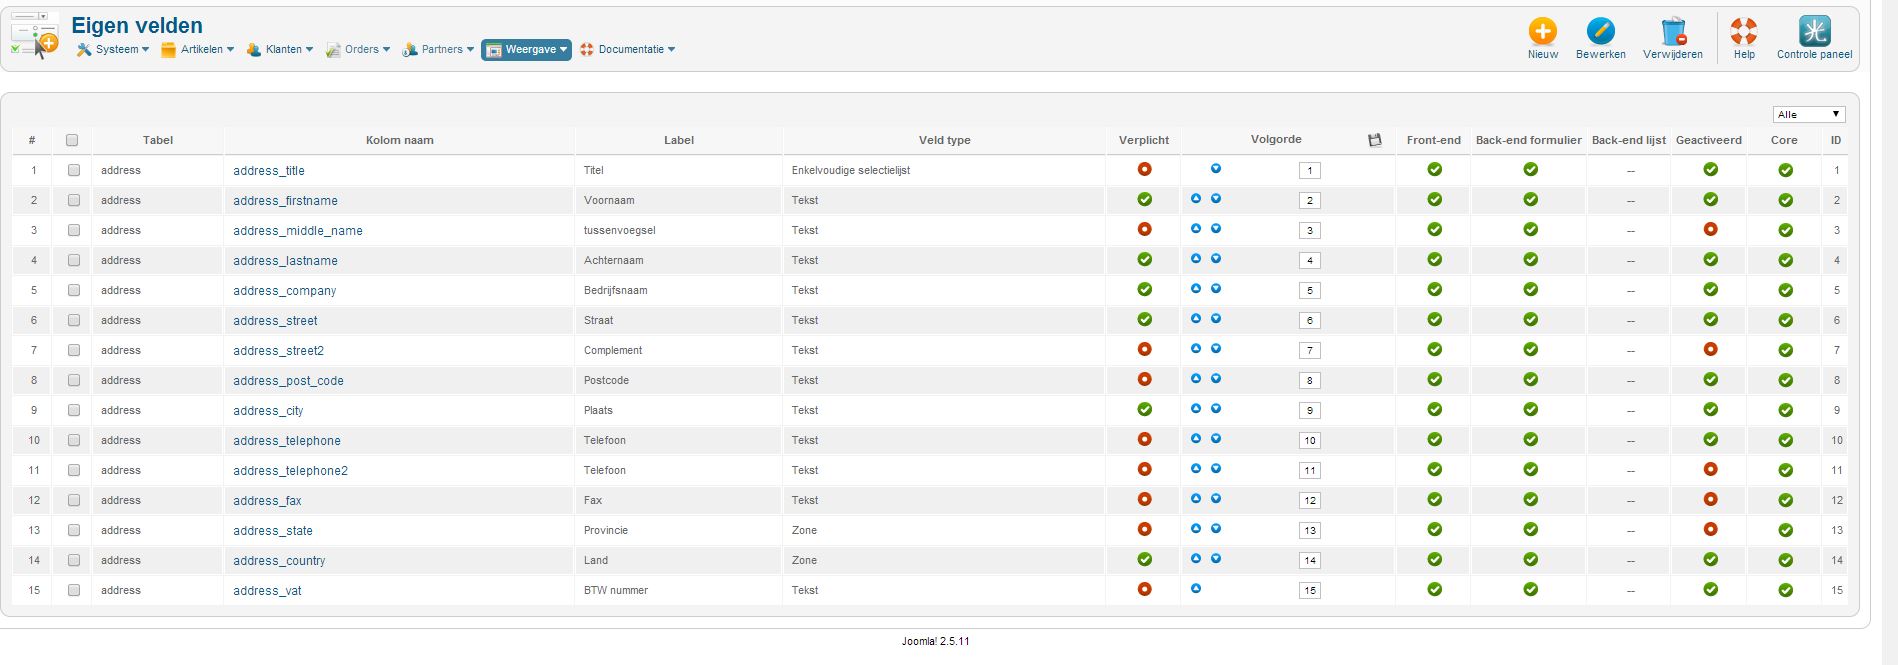The image size is (1898, 665).
Task: Check the checkbox for address_lastname row
Action: coord(74,260)
